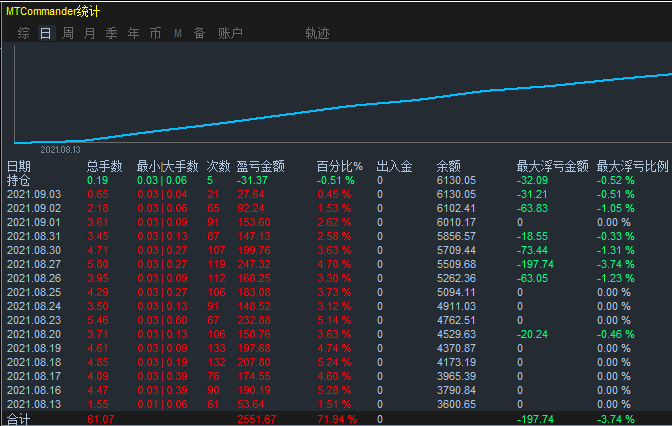Click the 余额 column header
672x426 pixels.
[x=448, y=166]
